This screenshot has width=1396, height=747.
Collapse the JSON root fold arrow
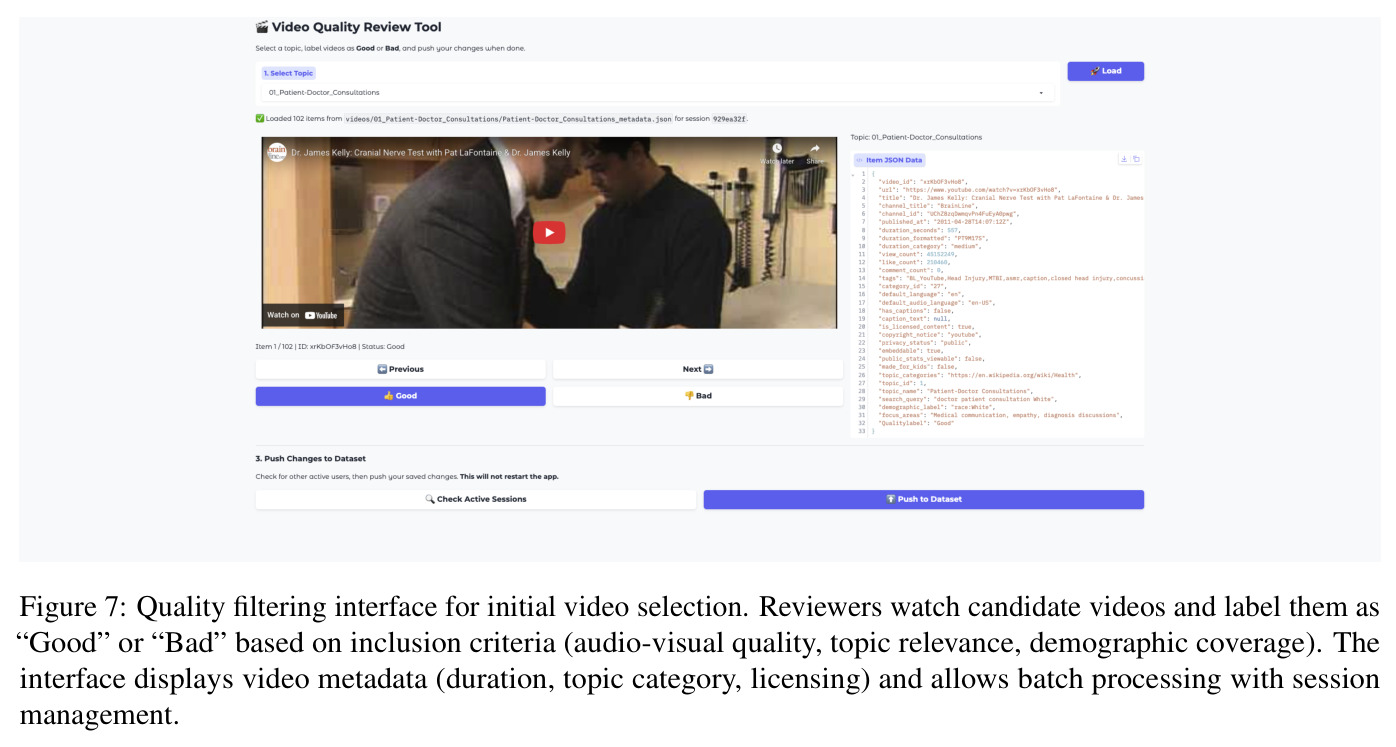pos(853,174)
